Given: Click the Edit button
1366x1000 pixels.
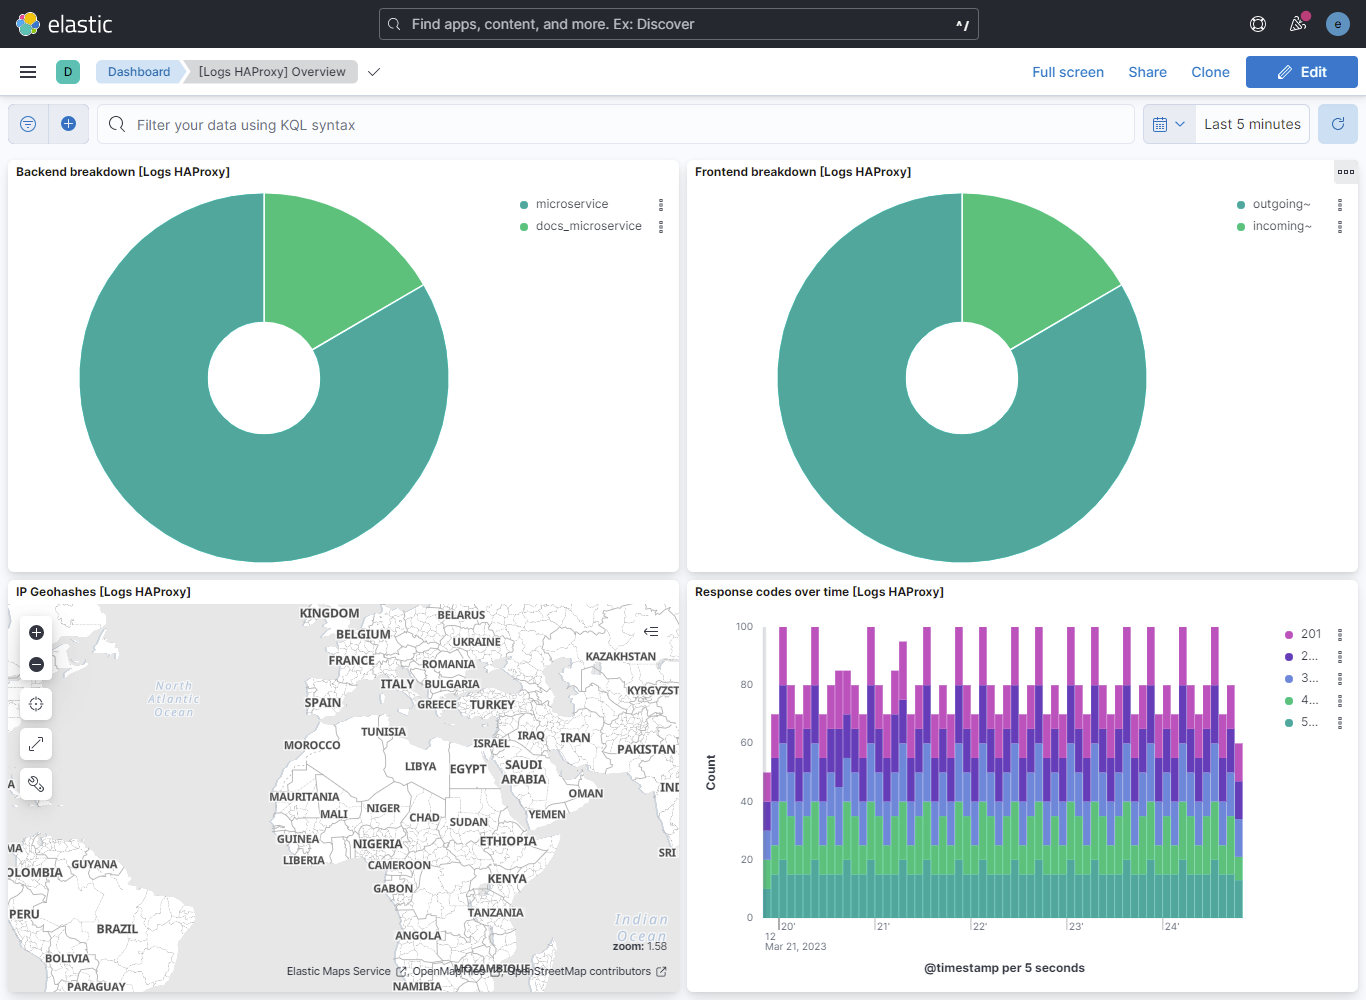Looking at the screenshot, I should [1301, 71].
